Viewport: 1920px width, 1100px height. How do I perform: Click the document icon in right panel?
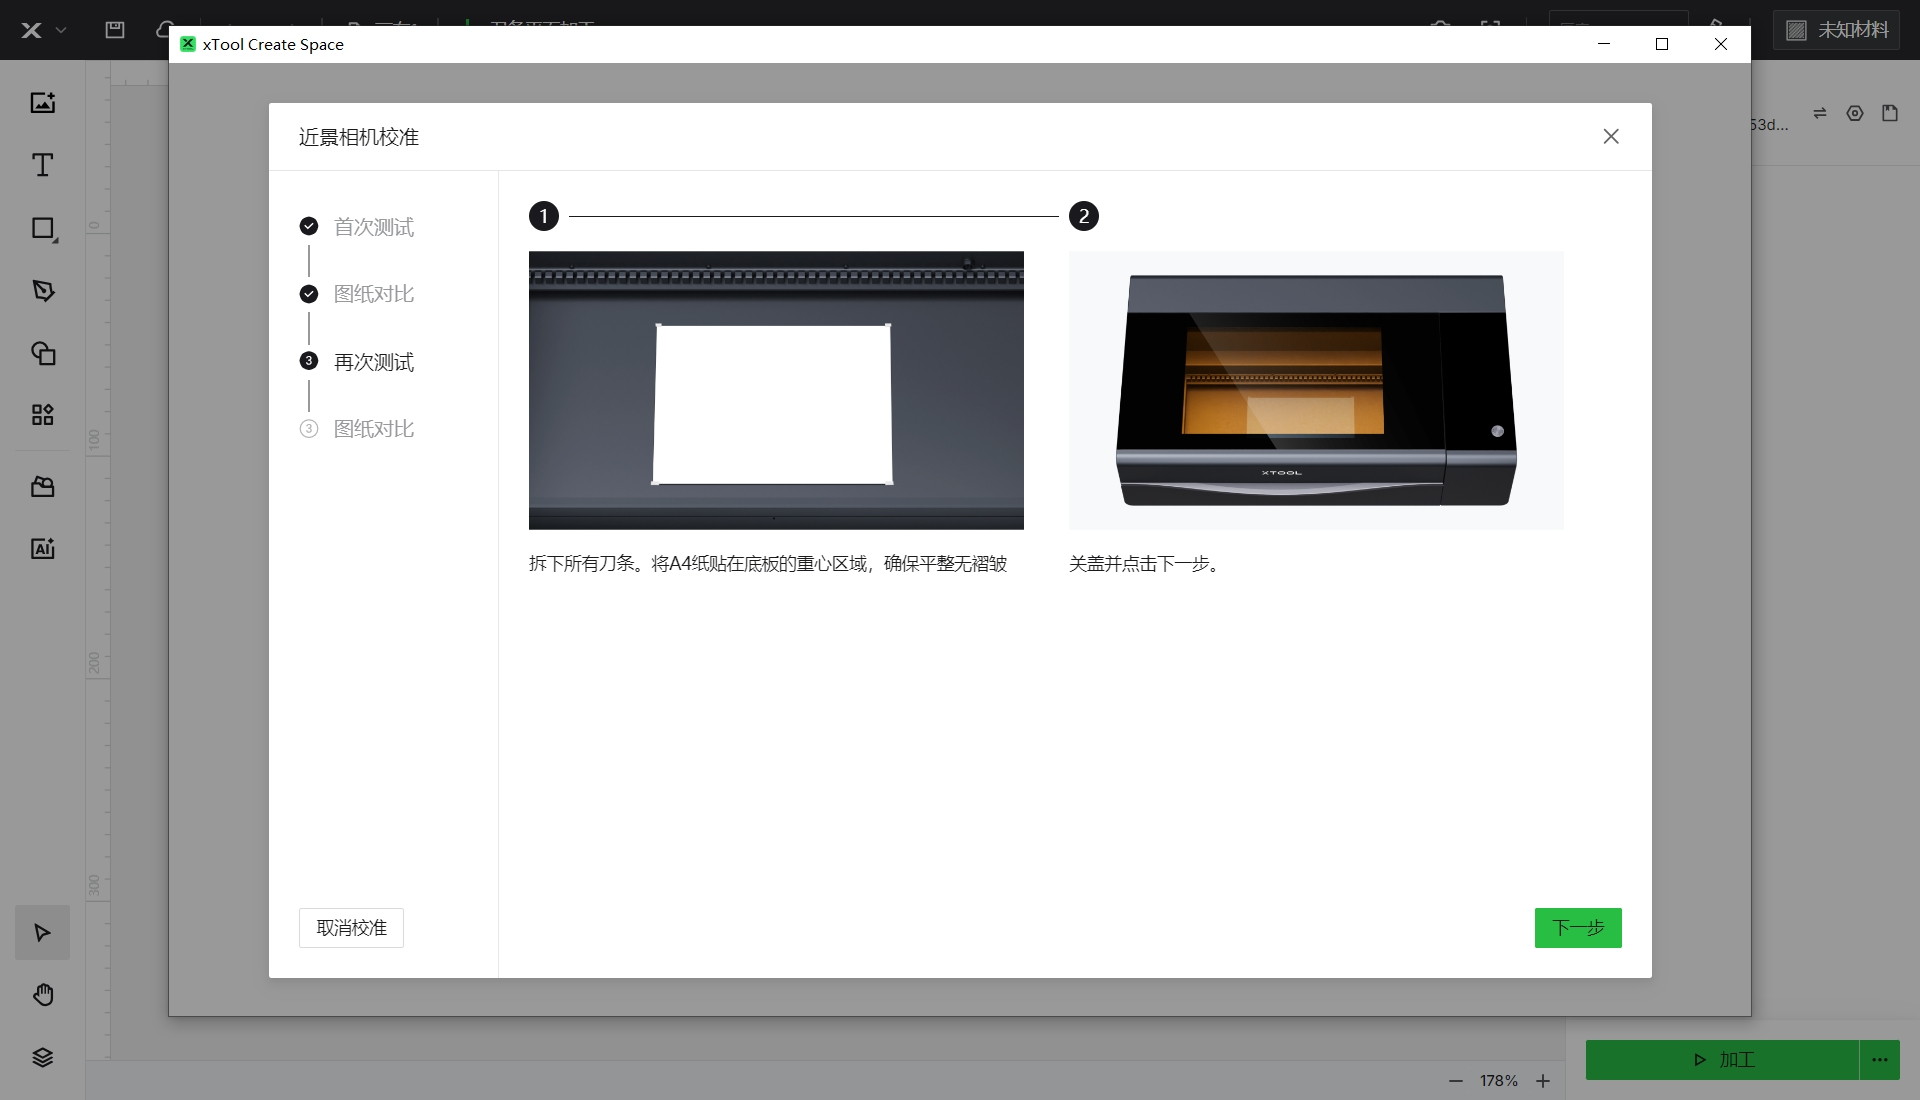click(1890, 113)
